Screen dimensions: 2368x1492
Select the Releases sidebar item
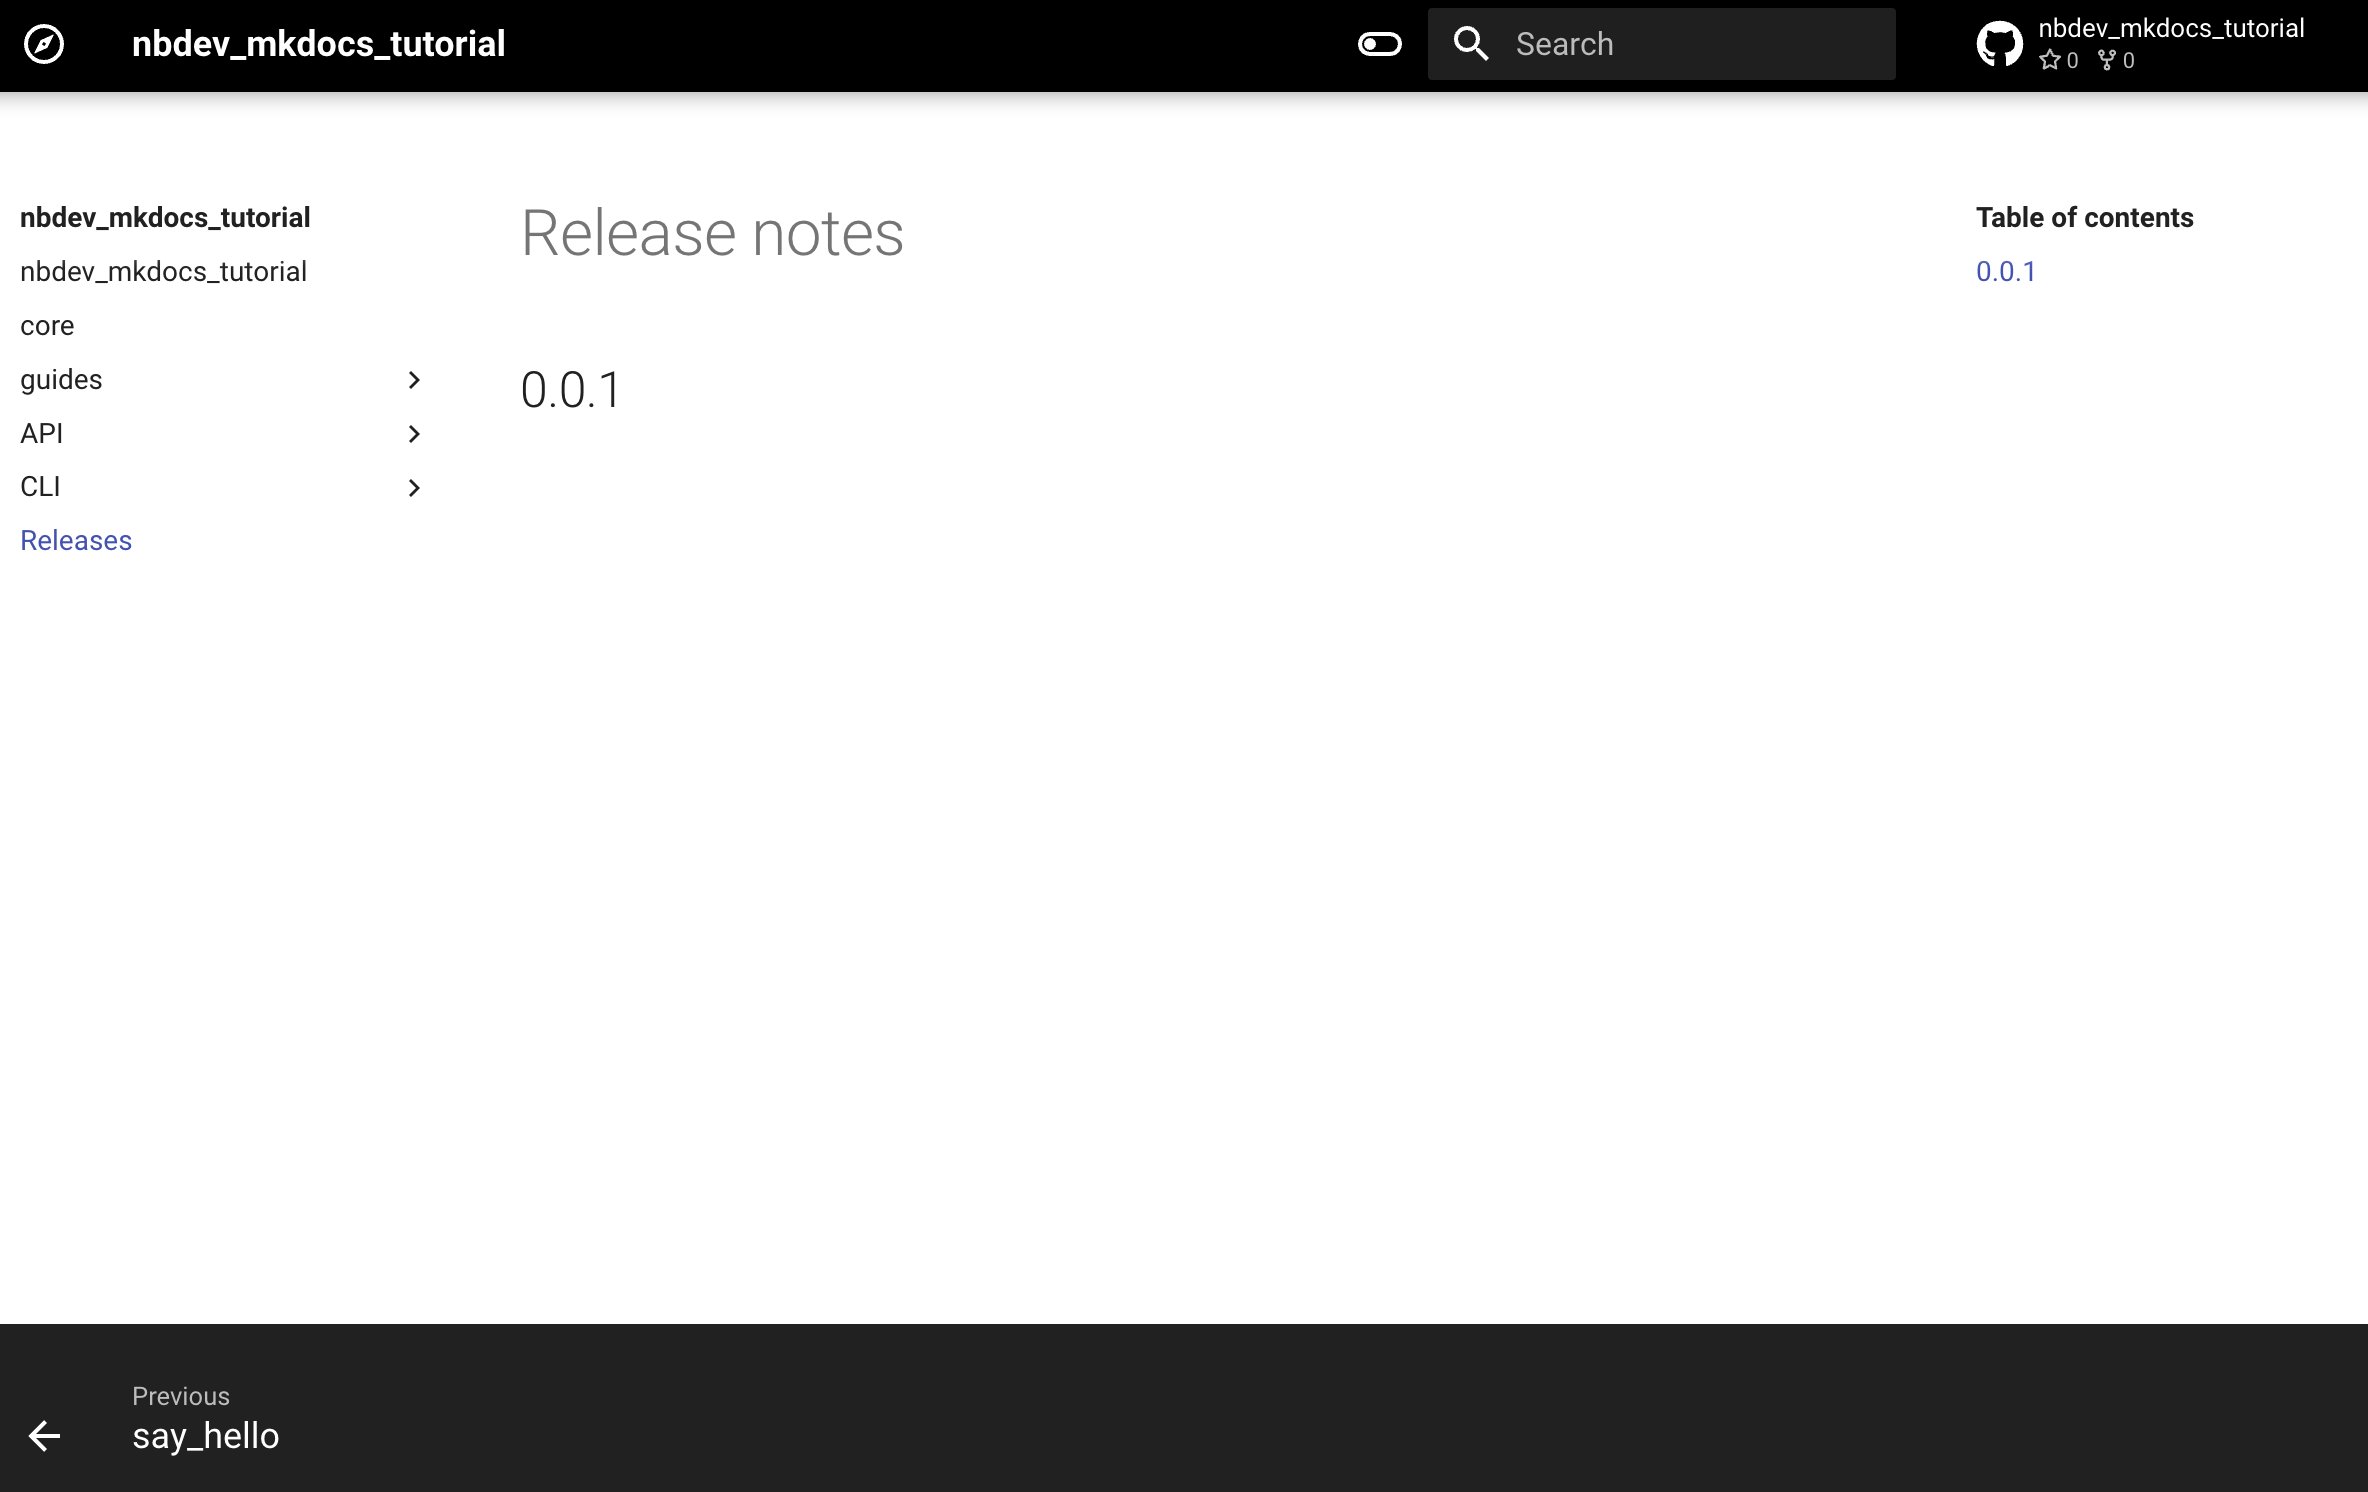pos(76,541)
